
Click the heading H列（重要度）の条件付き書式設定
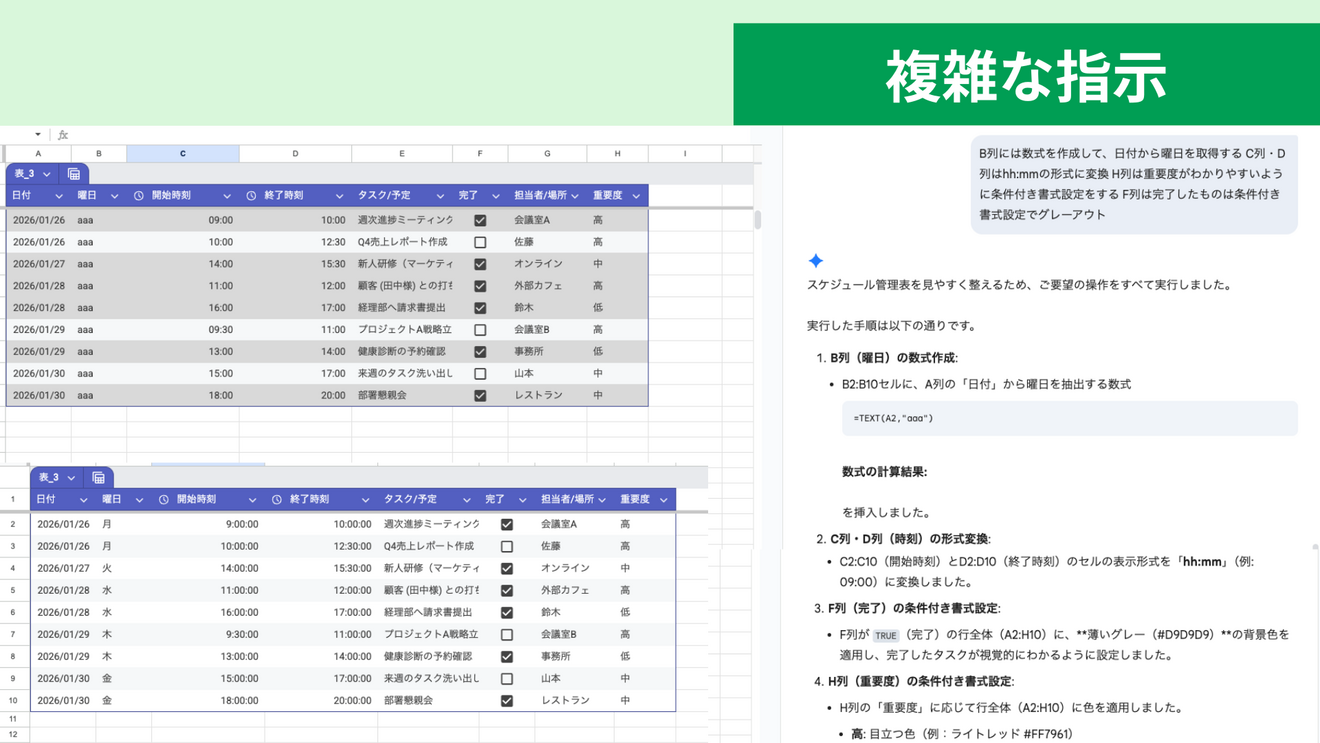coord(921,681)
